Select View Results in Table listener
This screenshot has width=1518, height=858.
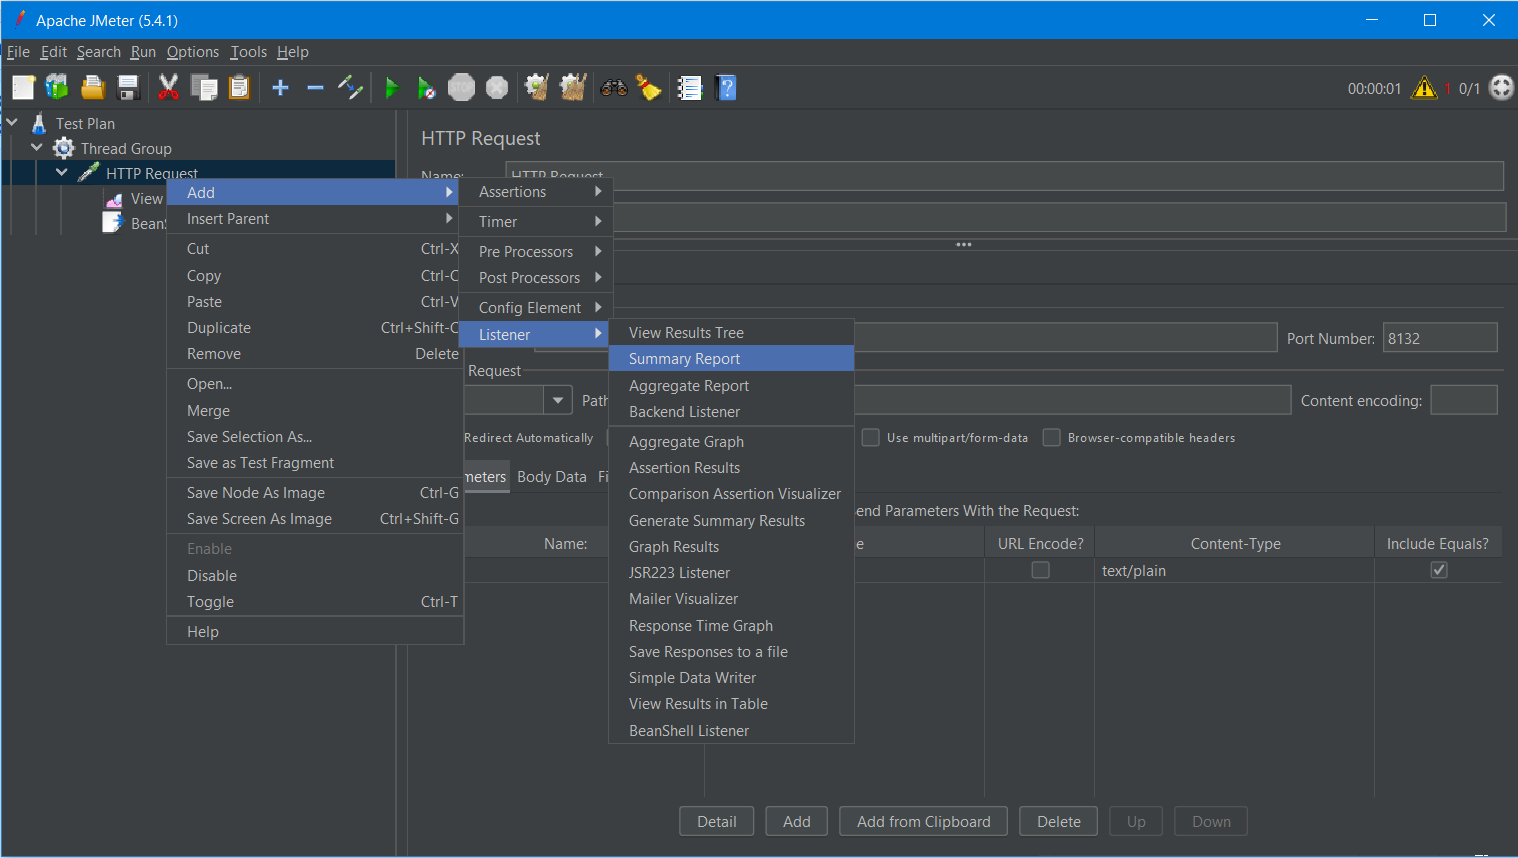pos(731,704)
